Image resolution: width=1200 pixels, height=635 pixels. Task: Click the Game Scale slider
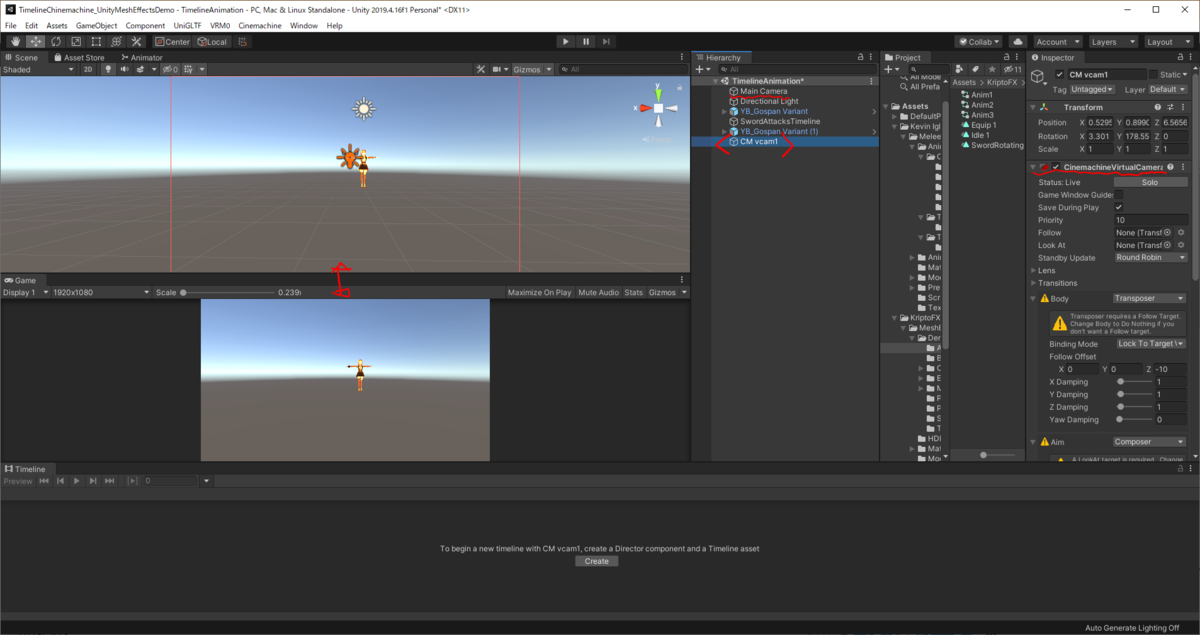tap(228, 293)
